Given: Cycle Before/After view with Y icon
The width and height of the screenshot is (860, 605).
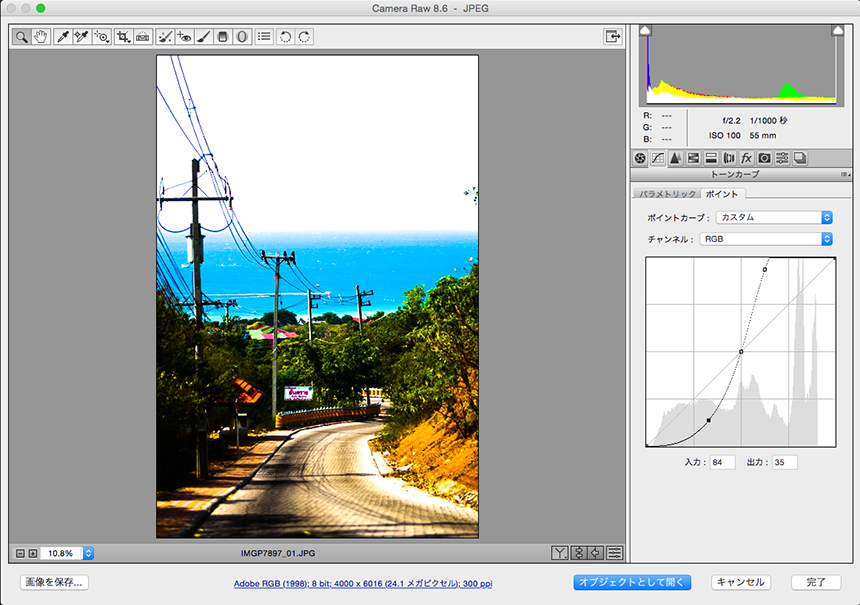Looking at the screenshot, I should (x=559, y=553).
